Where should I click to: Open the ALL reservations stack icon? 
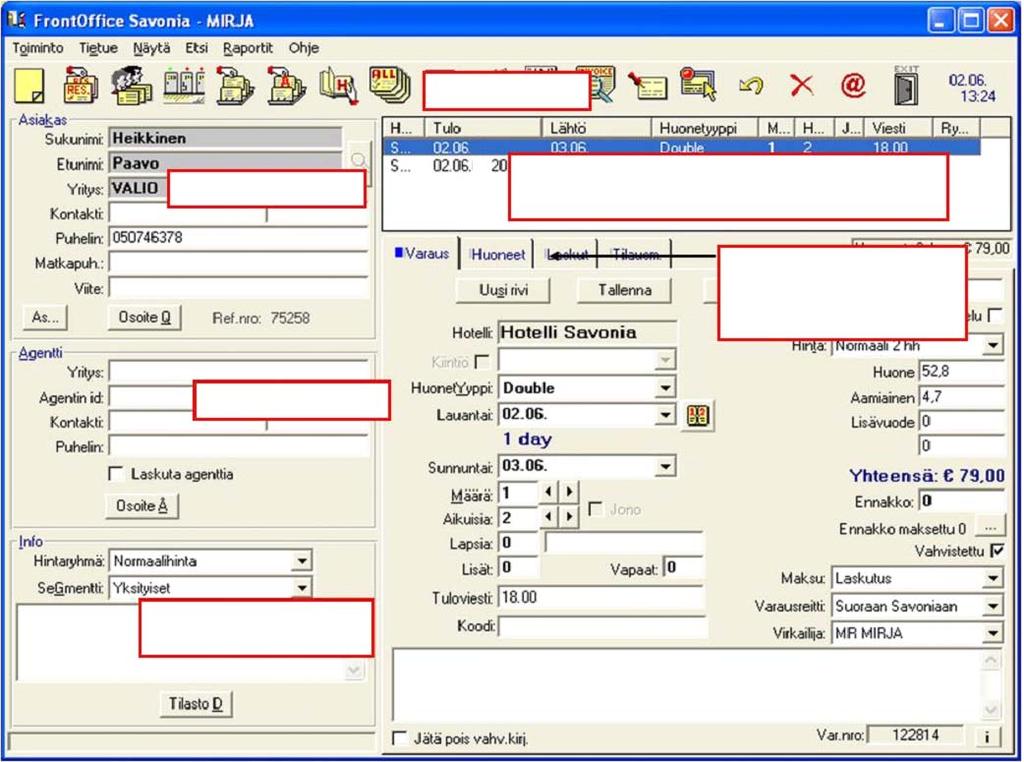389,84
